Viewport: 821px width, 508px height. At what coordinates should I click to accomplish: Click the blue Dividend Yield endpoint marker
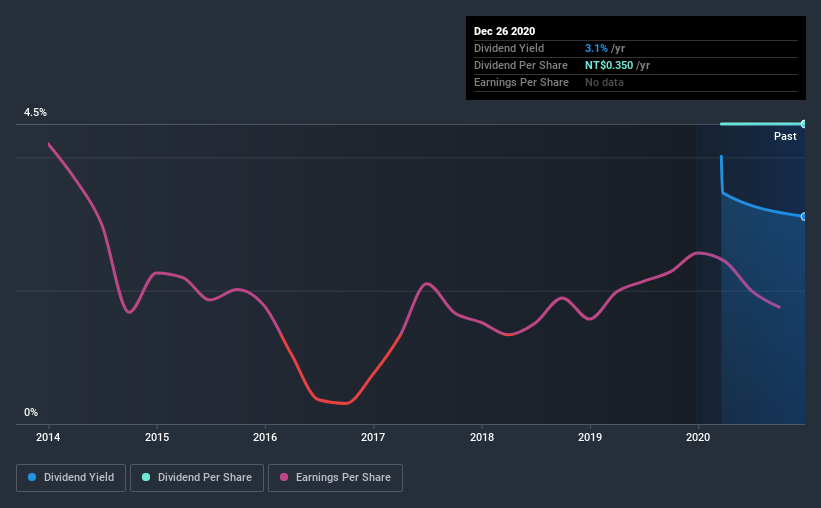tap(804, 216)
